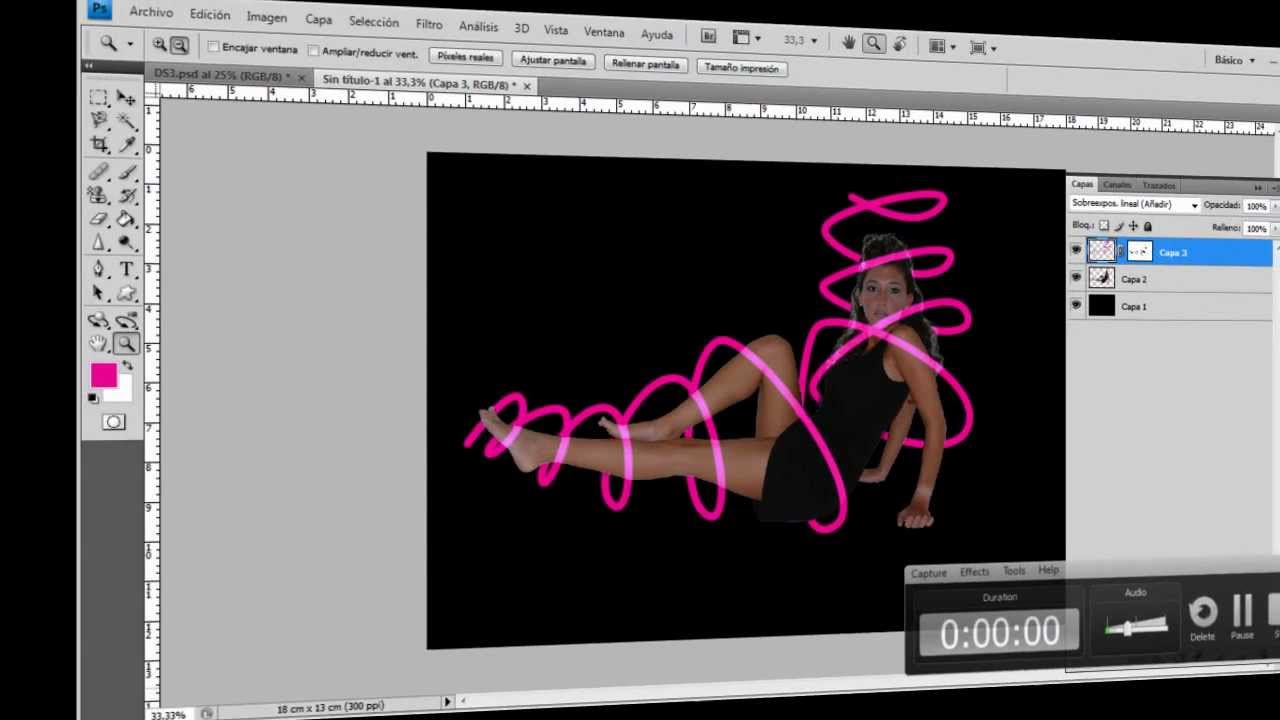Hide Capa 2 layer visibility
The image size is (1280, 720).
coord(1076,278)
